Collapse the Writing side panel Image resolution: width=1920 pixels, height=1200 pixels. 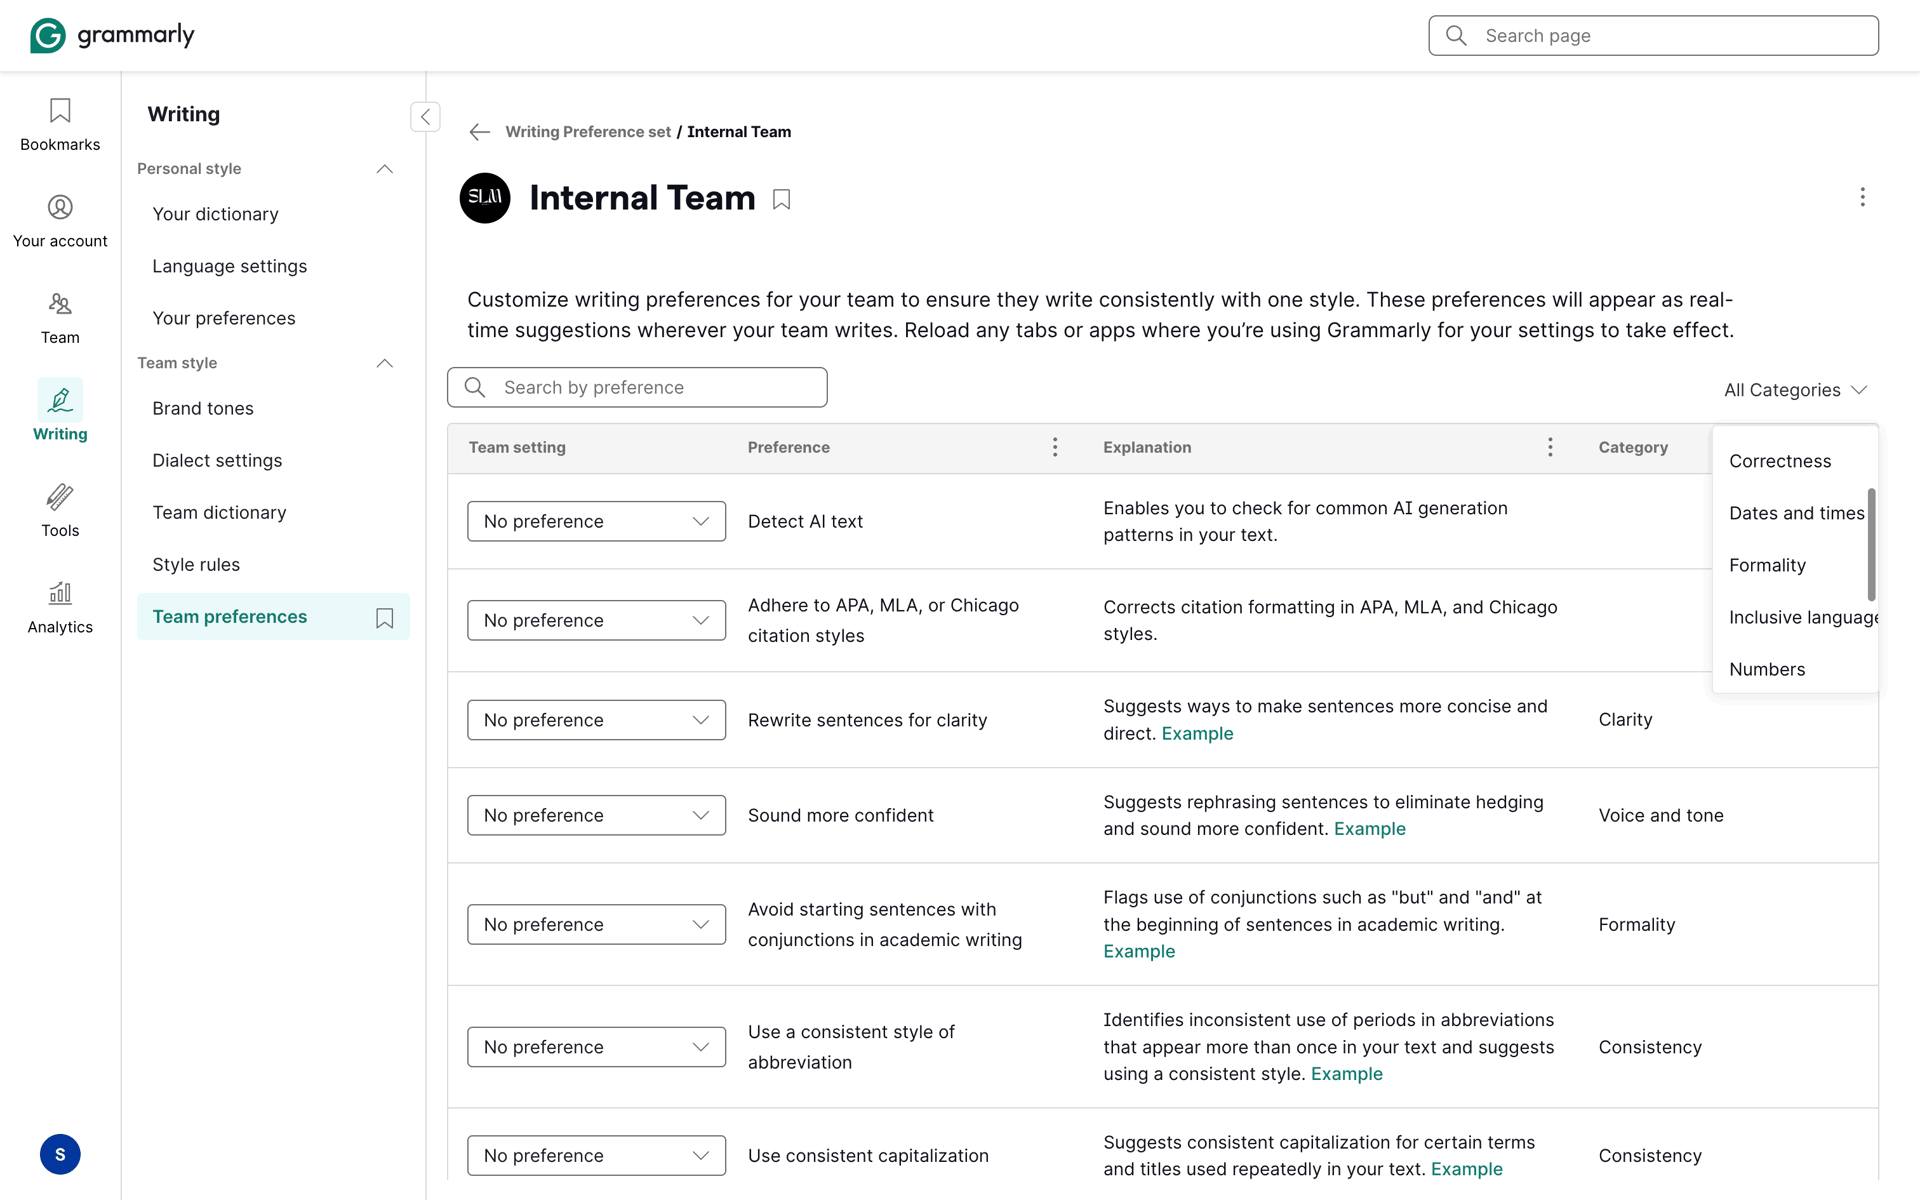425,117
